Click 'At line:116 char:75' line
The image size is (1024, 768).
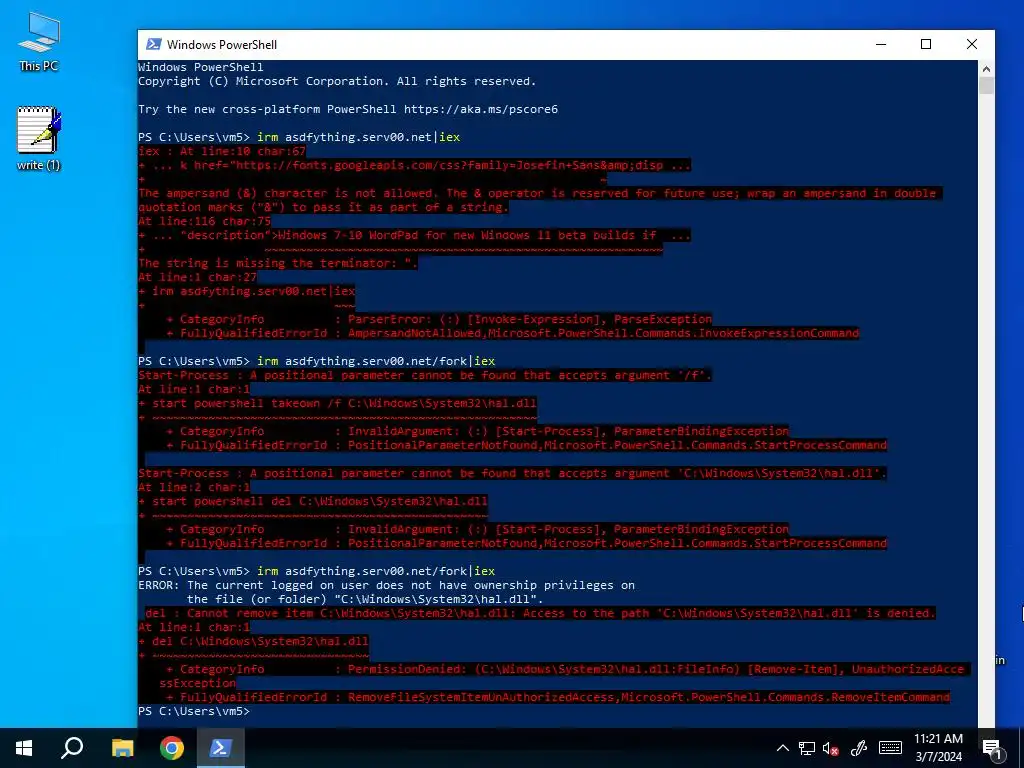pos(204,221)
